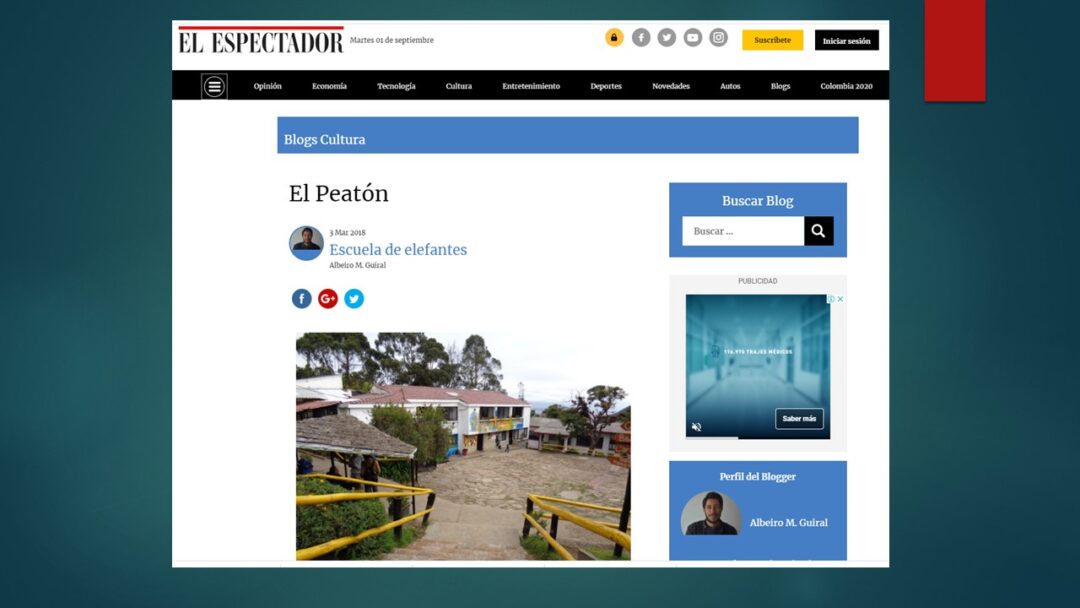The width and height of the screenshot is (1080, 608).
Task: Click the yellow Suscríbete button
Action: pyautogui.click(x=773, y=40)
